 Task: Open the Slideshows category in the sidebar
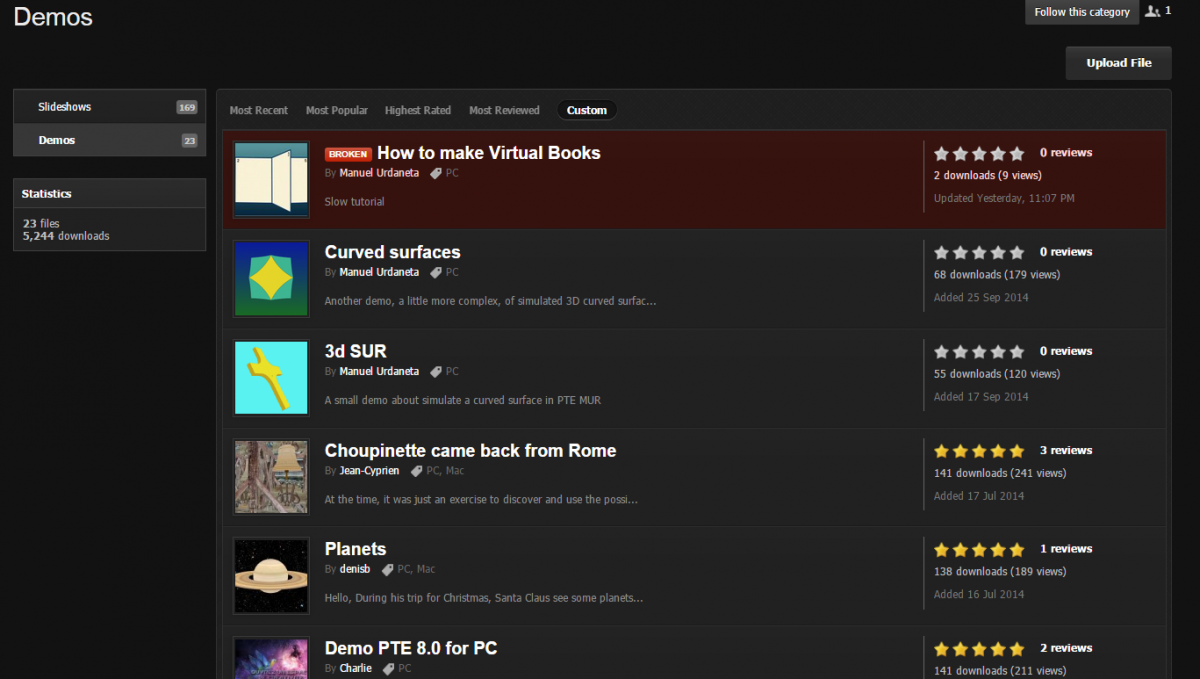(65, 107)
